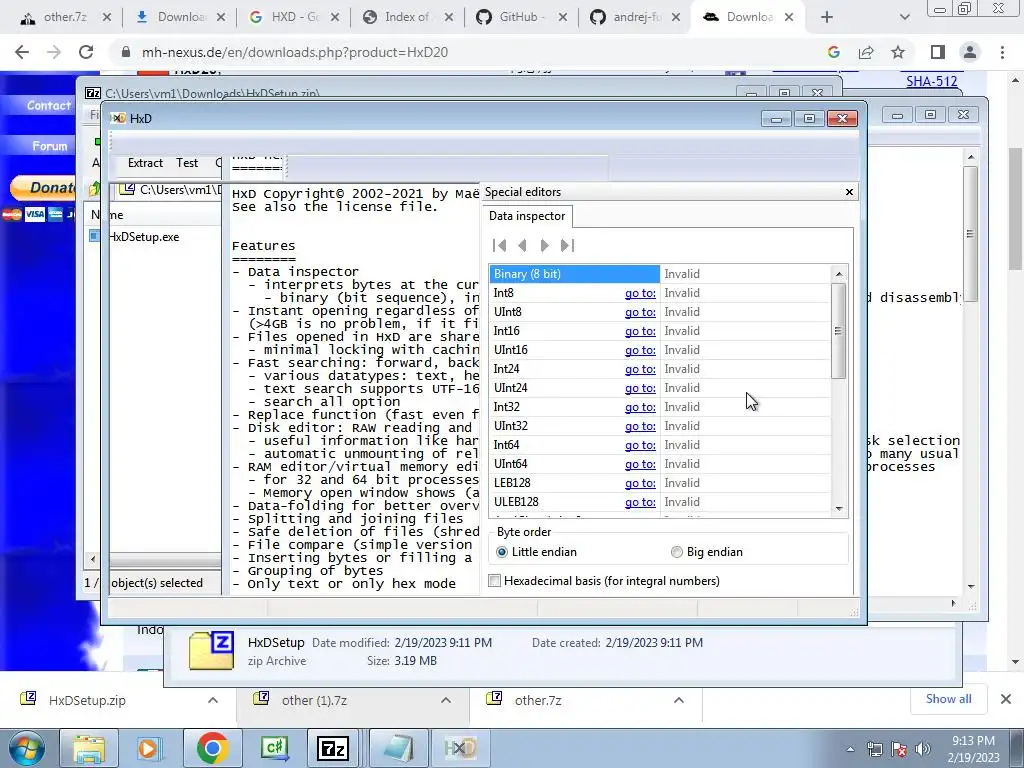Viewport: 1024px width, 768px height.
Task: Close the downloads bar
Action: coord(1006,699)
